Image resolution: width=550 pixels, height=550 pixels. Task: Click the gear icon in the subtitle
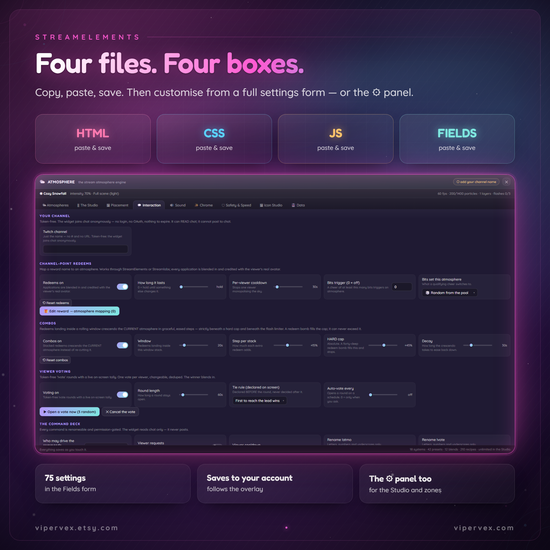pyautogui.click(x=376, y=92)
